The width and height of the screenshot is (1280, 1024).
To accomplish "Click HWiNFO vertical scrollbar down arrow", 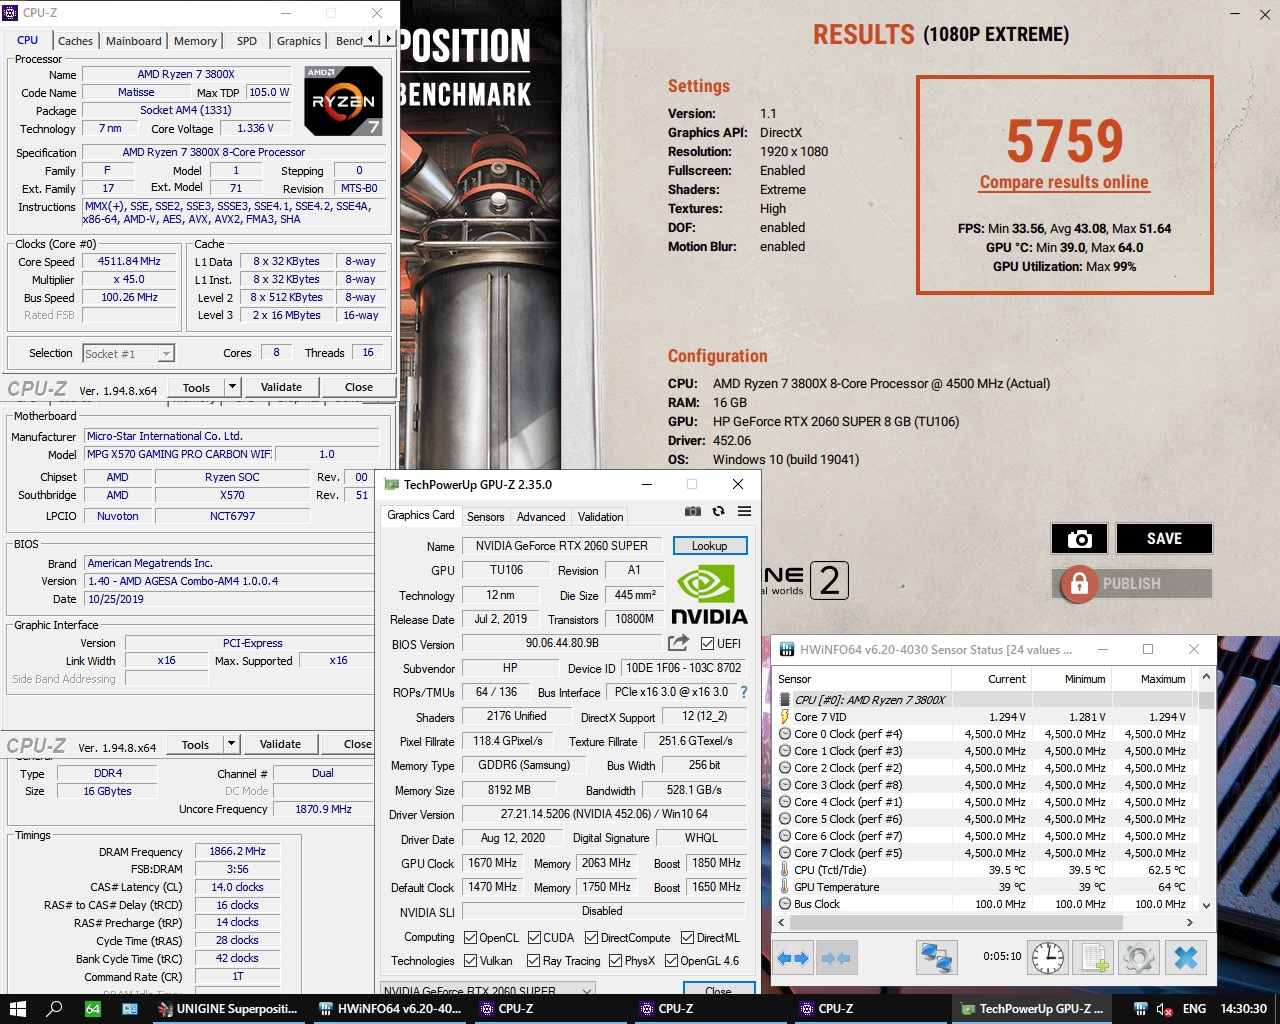I will coord(1206,905).
